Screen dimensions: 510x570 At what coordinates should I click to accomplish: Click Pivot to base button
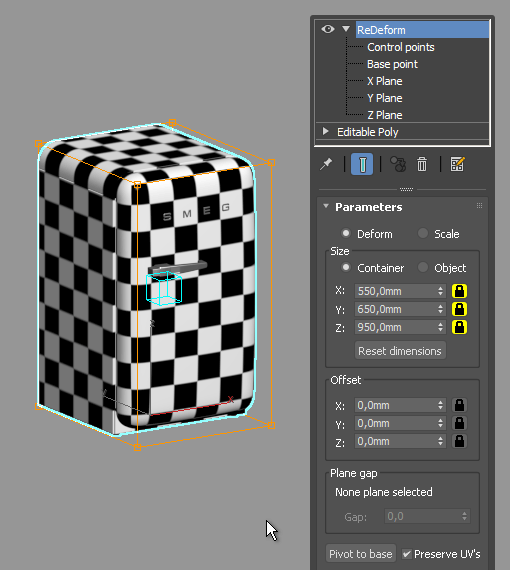[361, 554]
